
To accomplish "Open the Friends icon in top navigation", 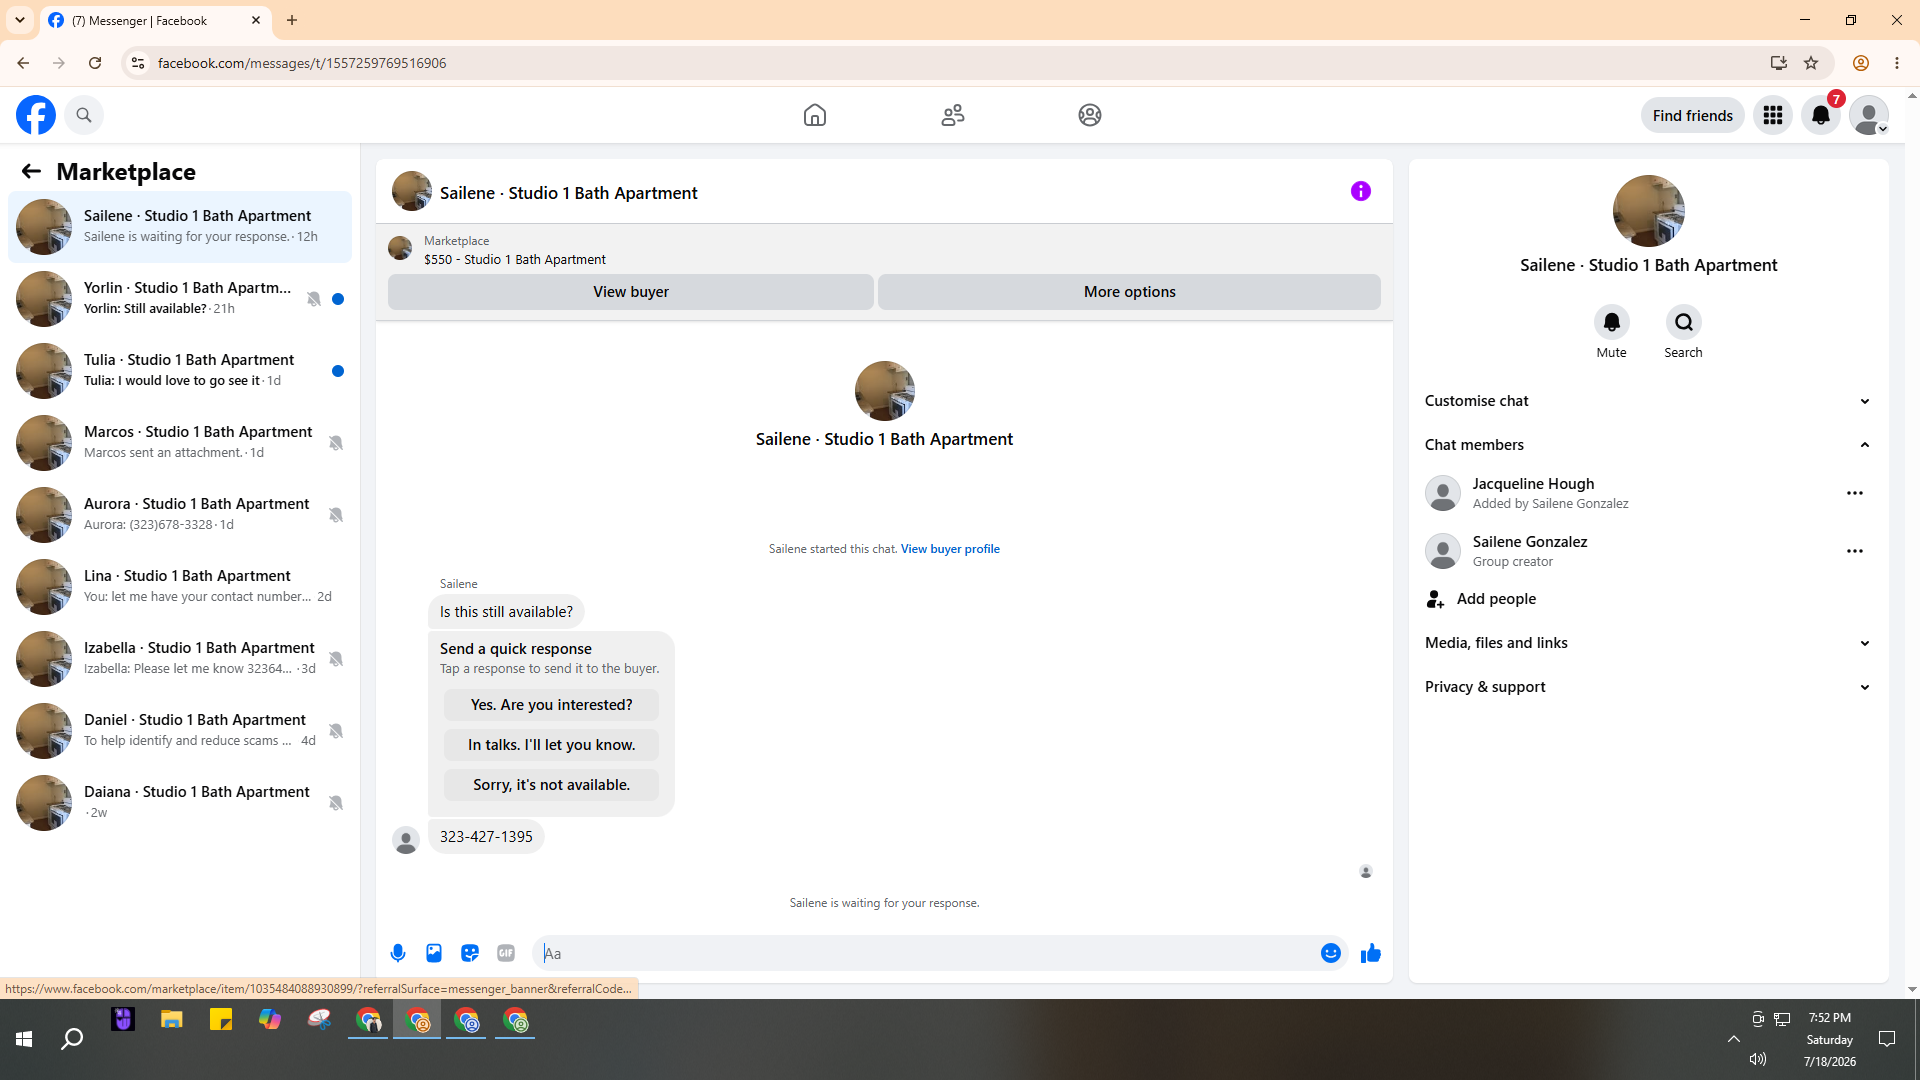I will point(953,115).
